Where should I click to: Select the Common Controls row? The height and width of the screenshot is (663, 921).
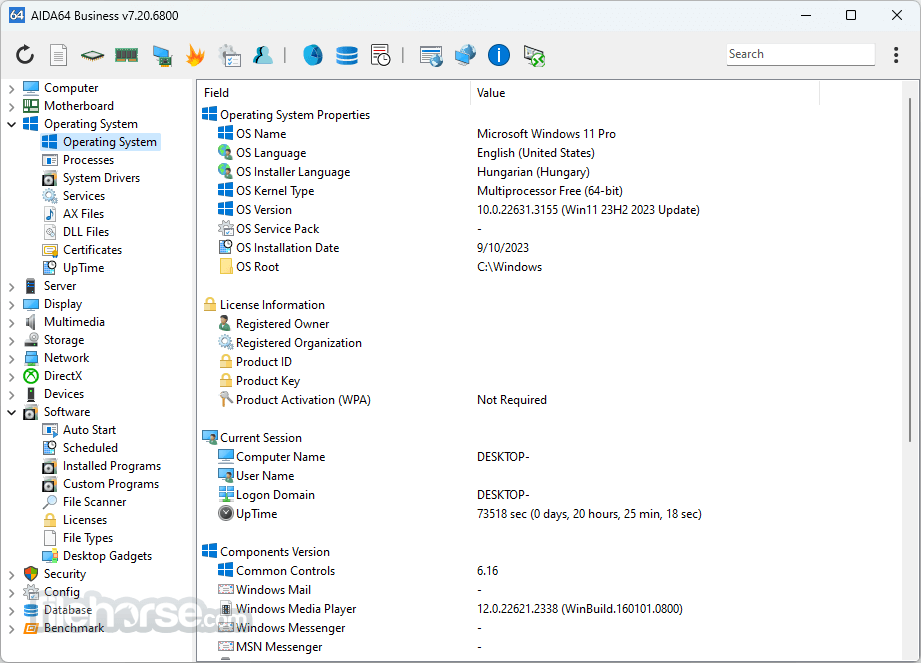(x=551, y=571)
